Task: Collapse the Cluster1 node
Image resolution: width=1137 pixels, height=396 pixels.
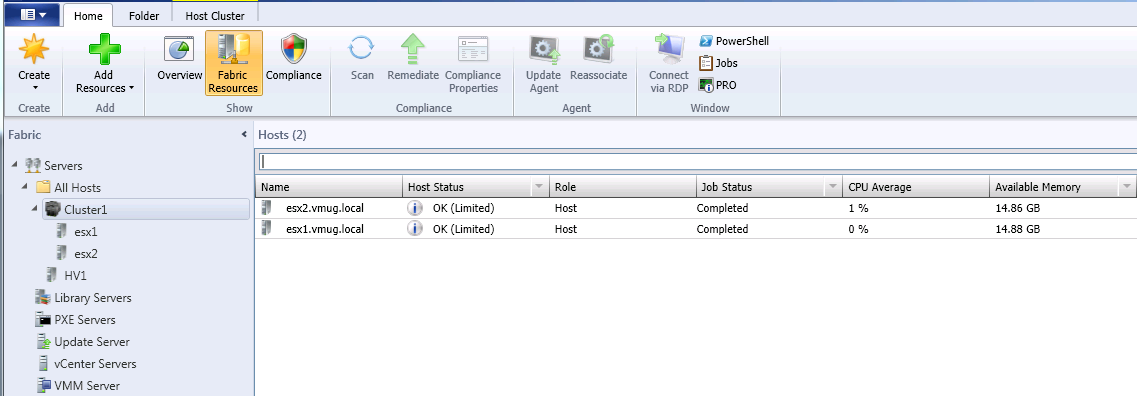Action: [36, 210]
